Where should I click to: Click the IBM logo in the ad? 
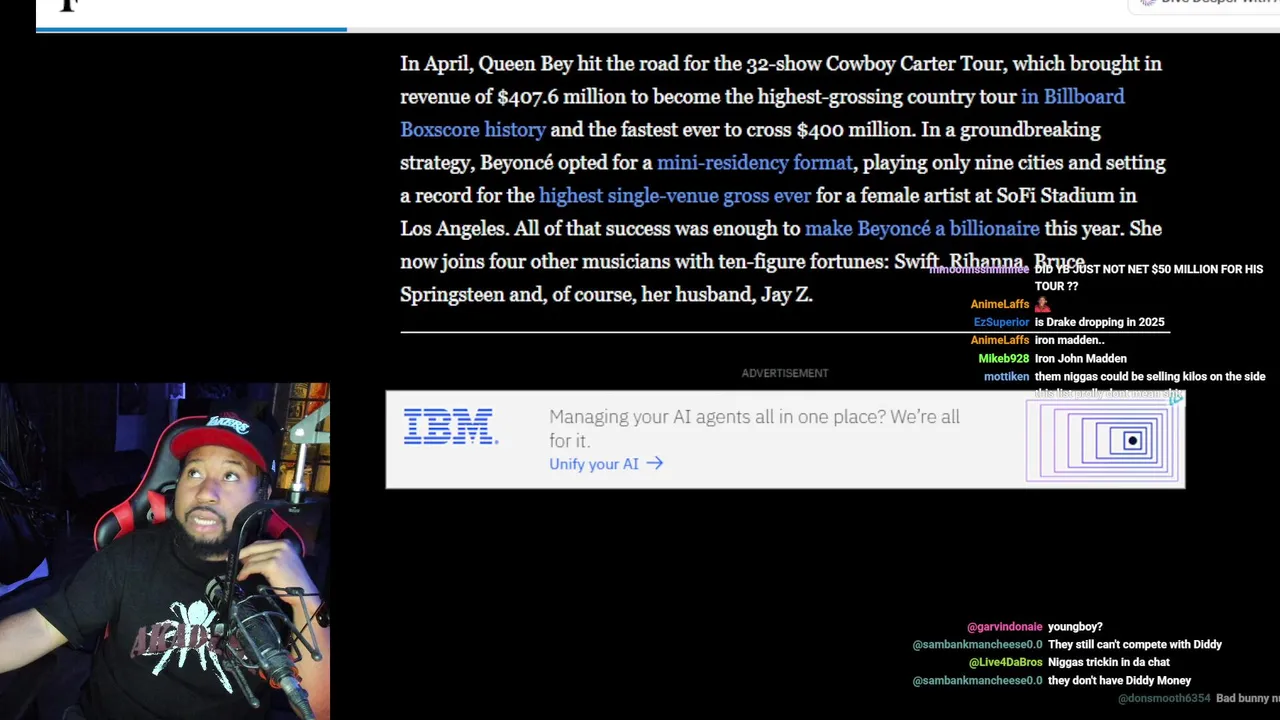450,427
